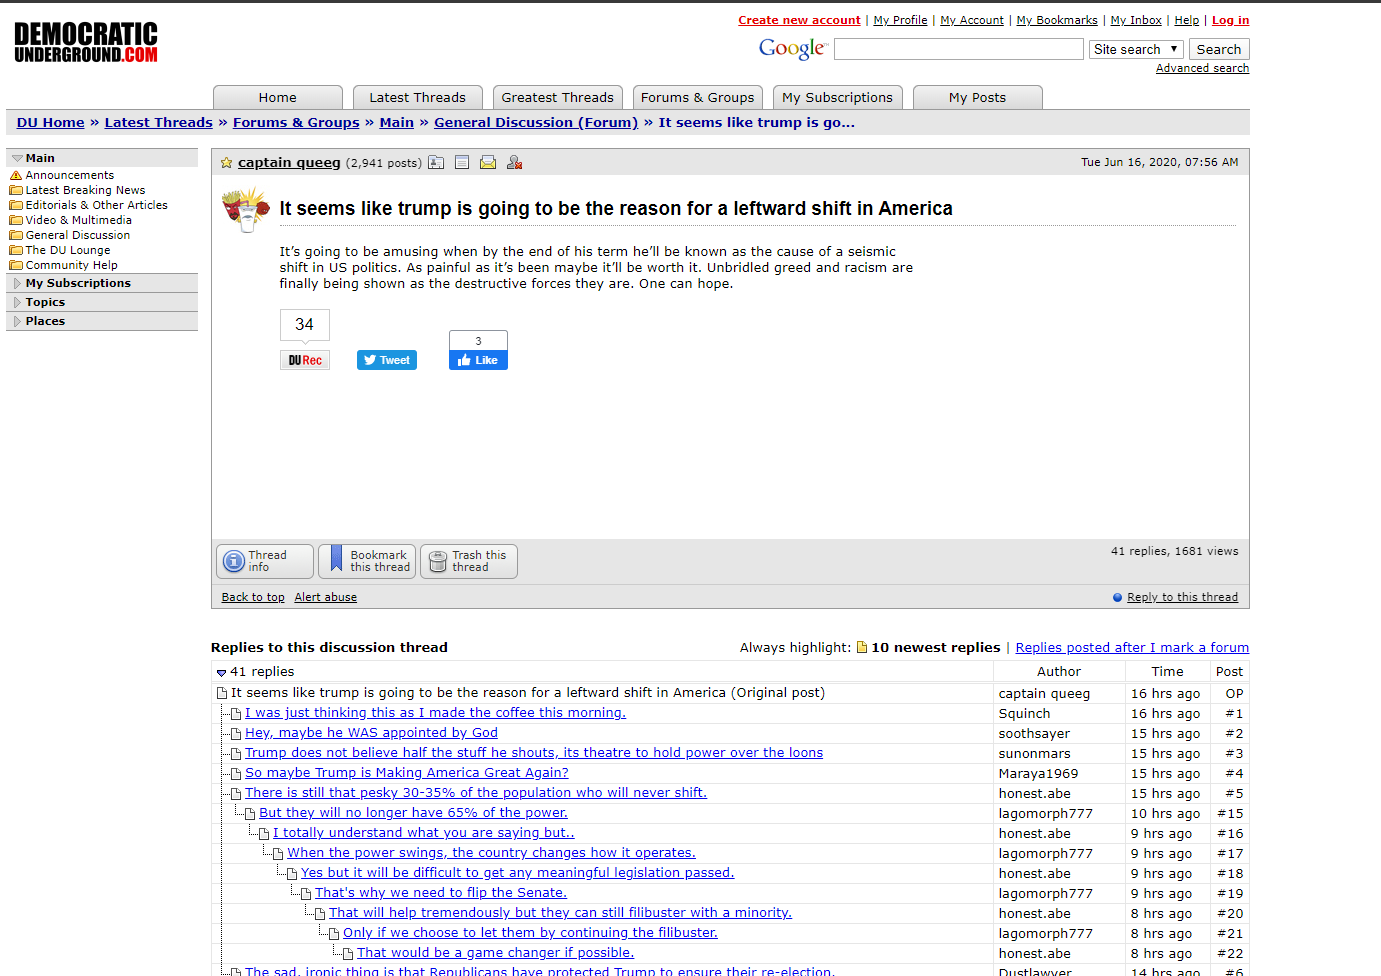
Task: Switch to the Latest Threads tab
Action: (418, 97)
